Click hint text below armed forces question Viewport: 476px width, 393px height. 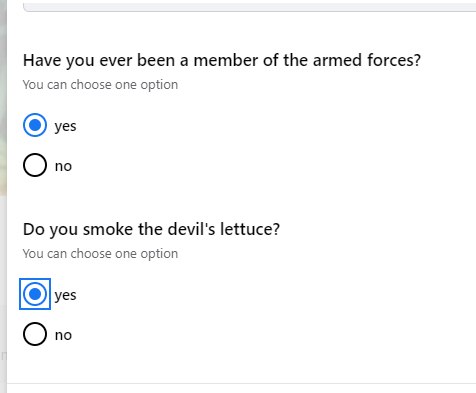(x=100, y=85)
